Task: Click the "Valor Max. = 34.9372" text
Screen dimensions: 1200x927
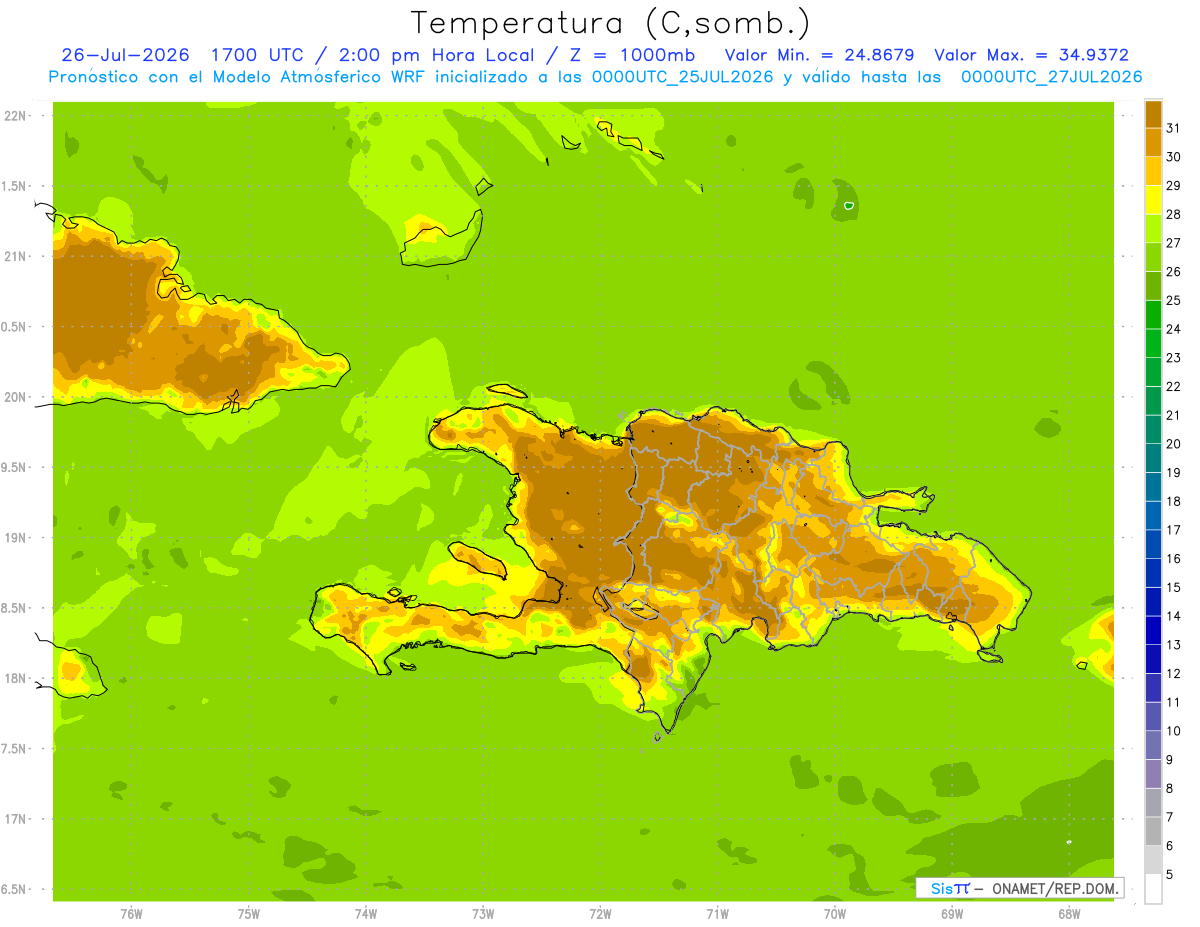Action: click(x=1031, y=55)
